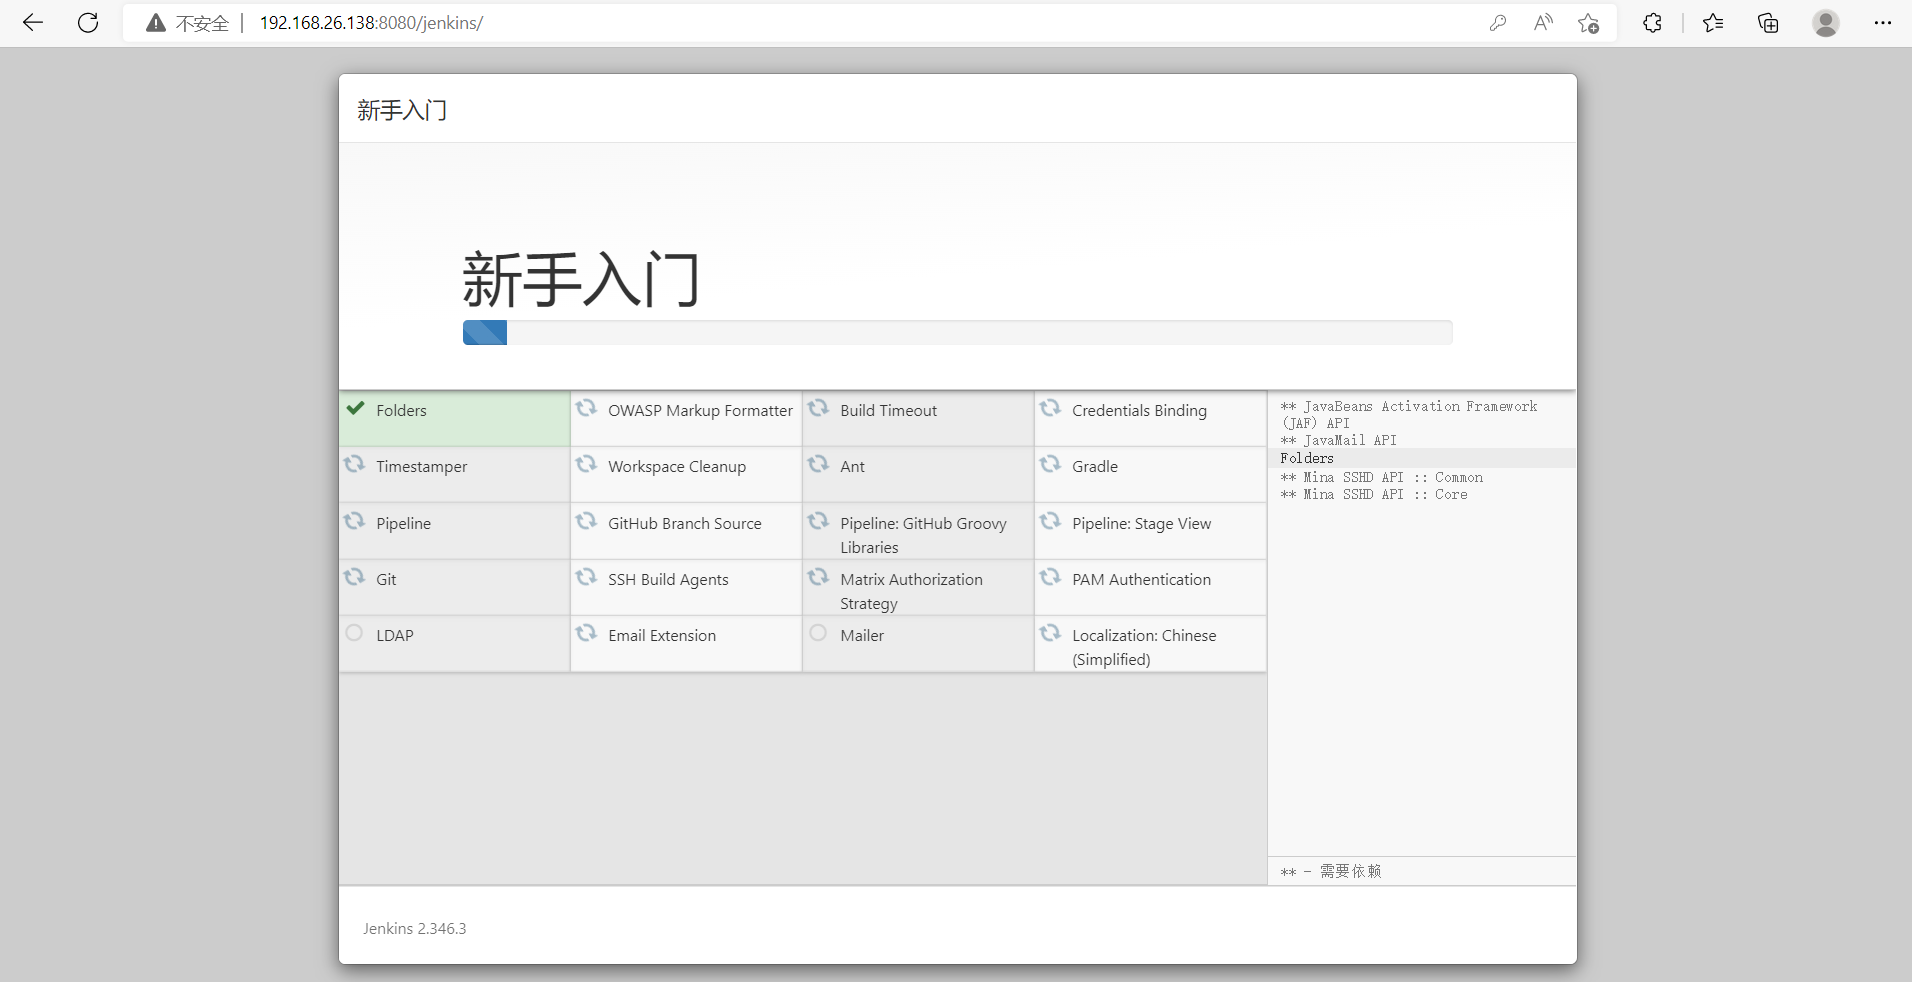Click the green checkmark beside Folders
This screenshot has height=982, width=1912.
point(355,408)
